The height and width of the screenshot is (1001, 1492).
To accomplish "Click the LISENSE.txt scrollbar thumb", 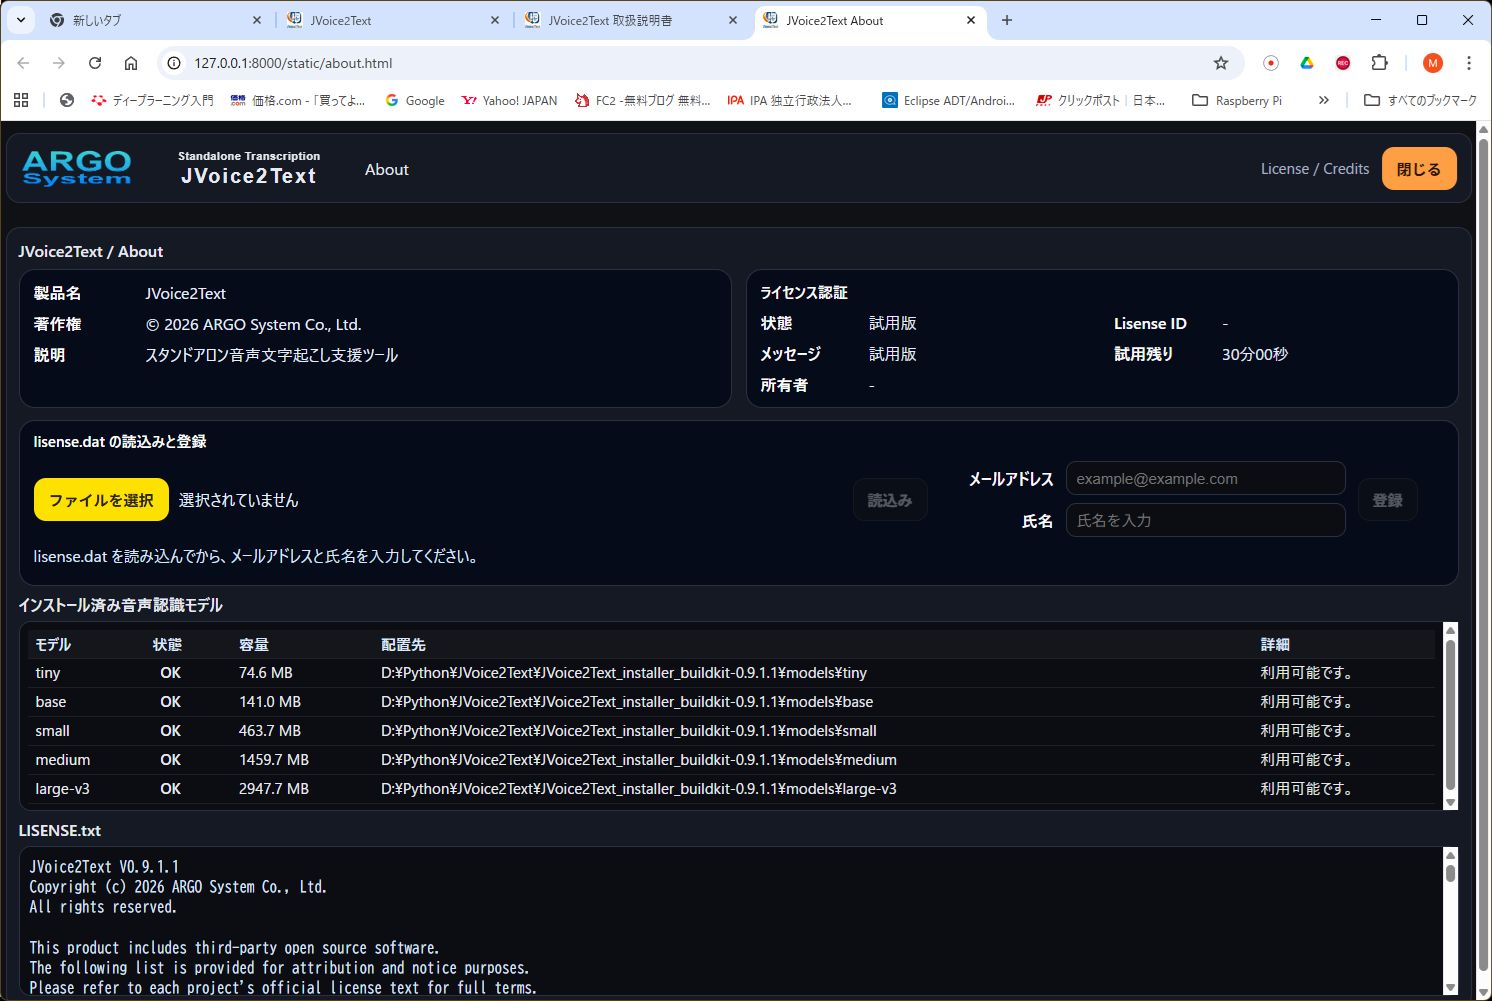I will [1450, 874].
